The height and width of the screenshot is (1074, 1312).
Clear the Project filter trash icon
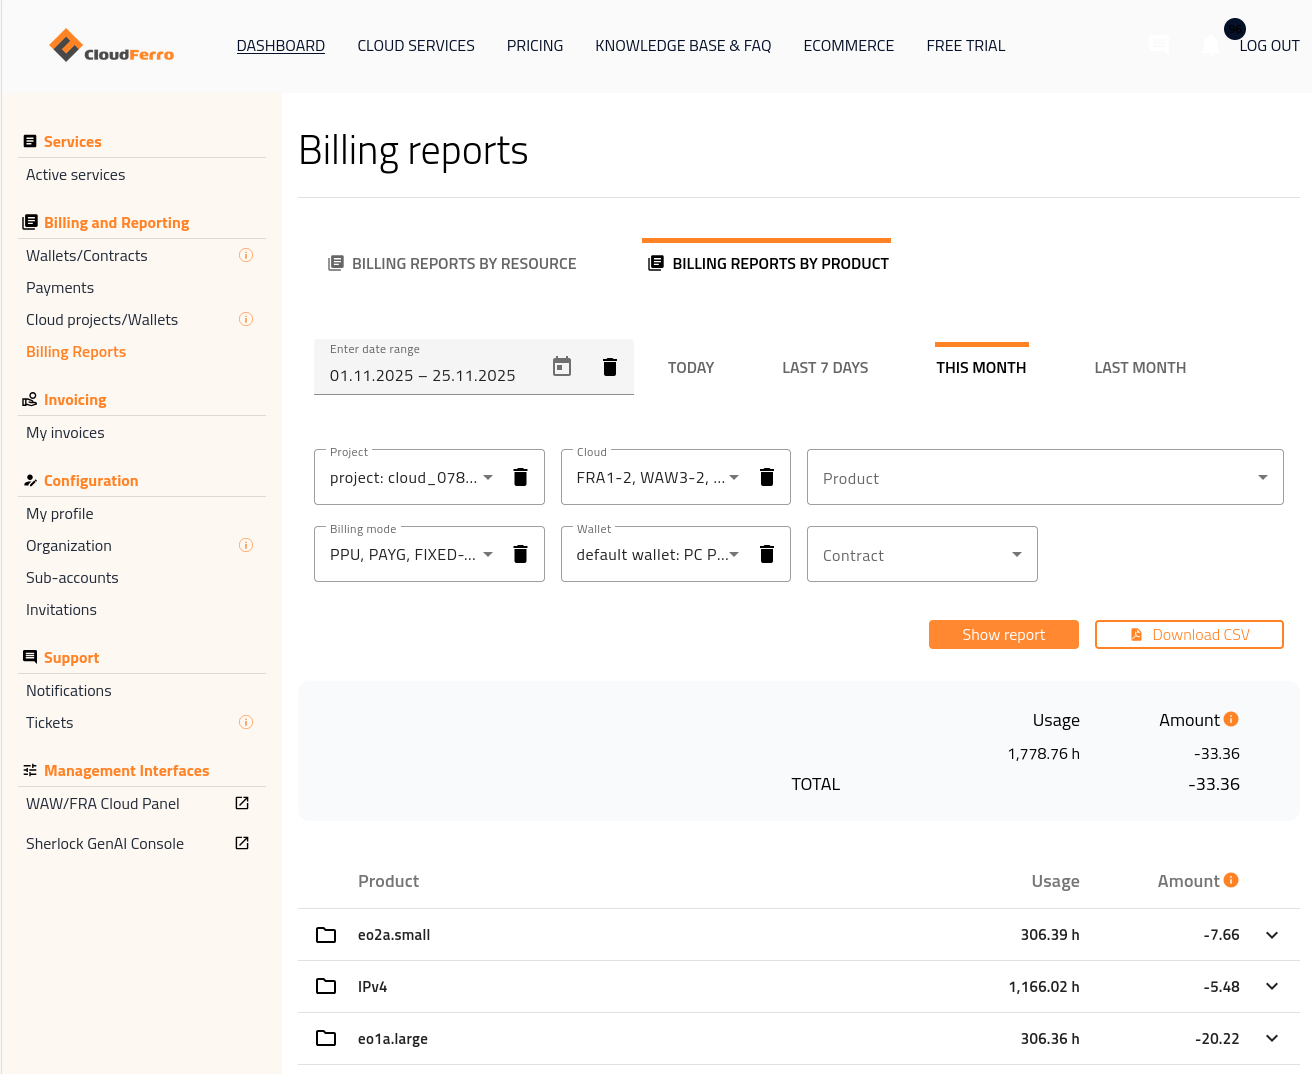click(520, 477)
